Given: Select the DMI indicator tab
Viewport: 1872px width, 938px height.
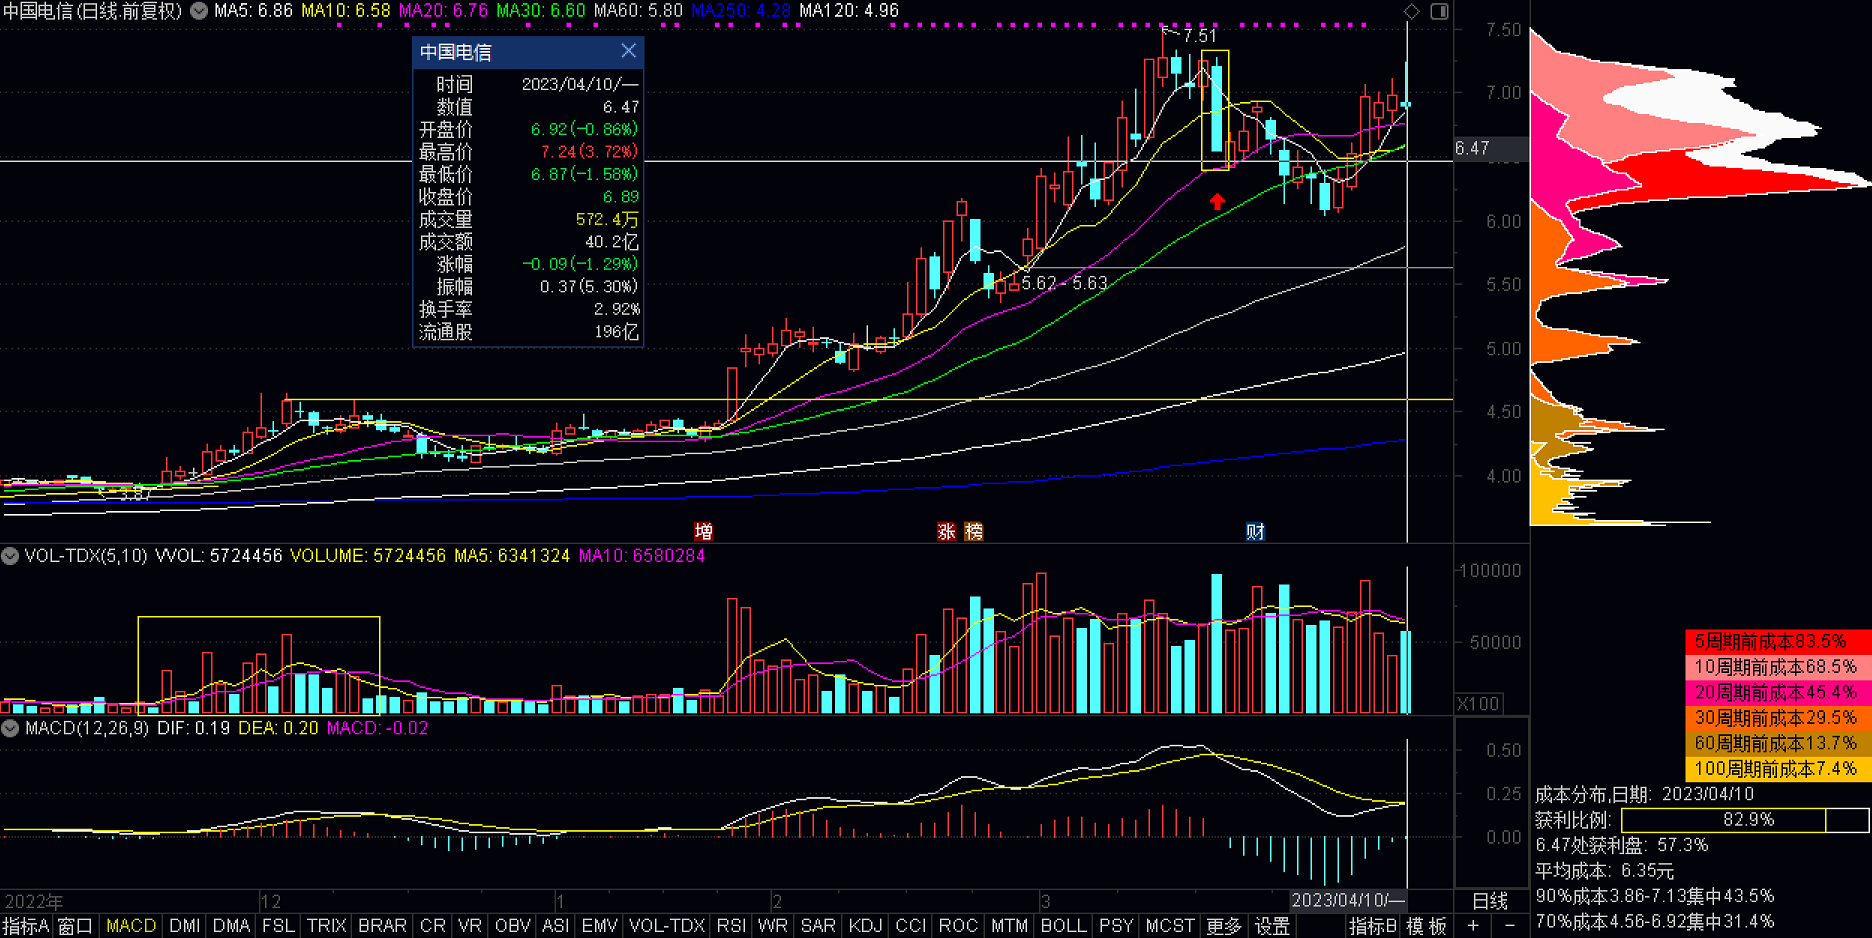Looking at the screenshot, I should coord(185,926).
